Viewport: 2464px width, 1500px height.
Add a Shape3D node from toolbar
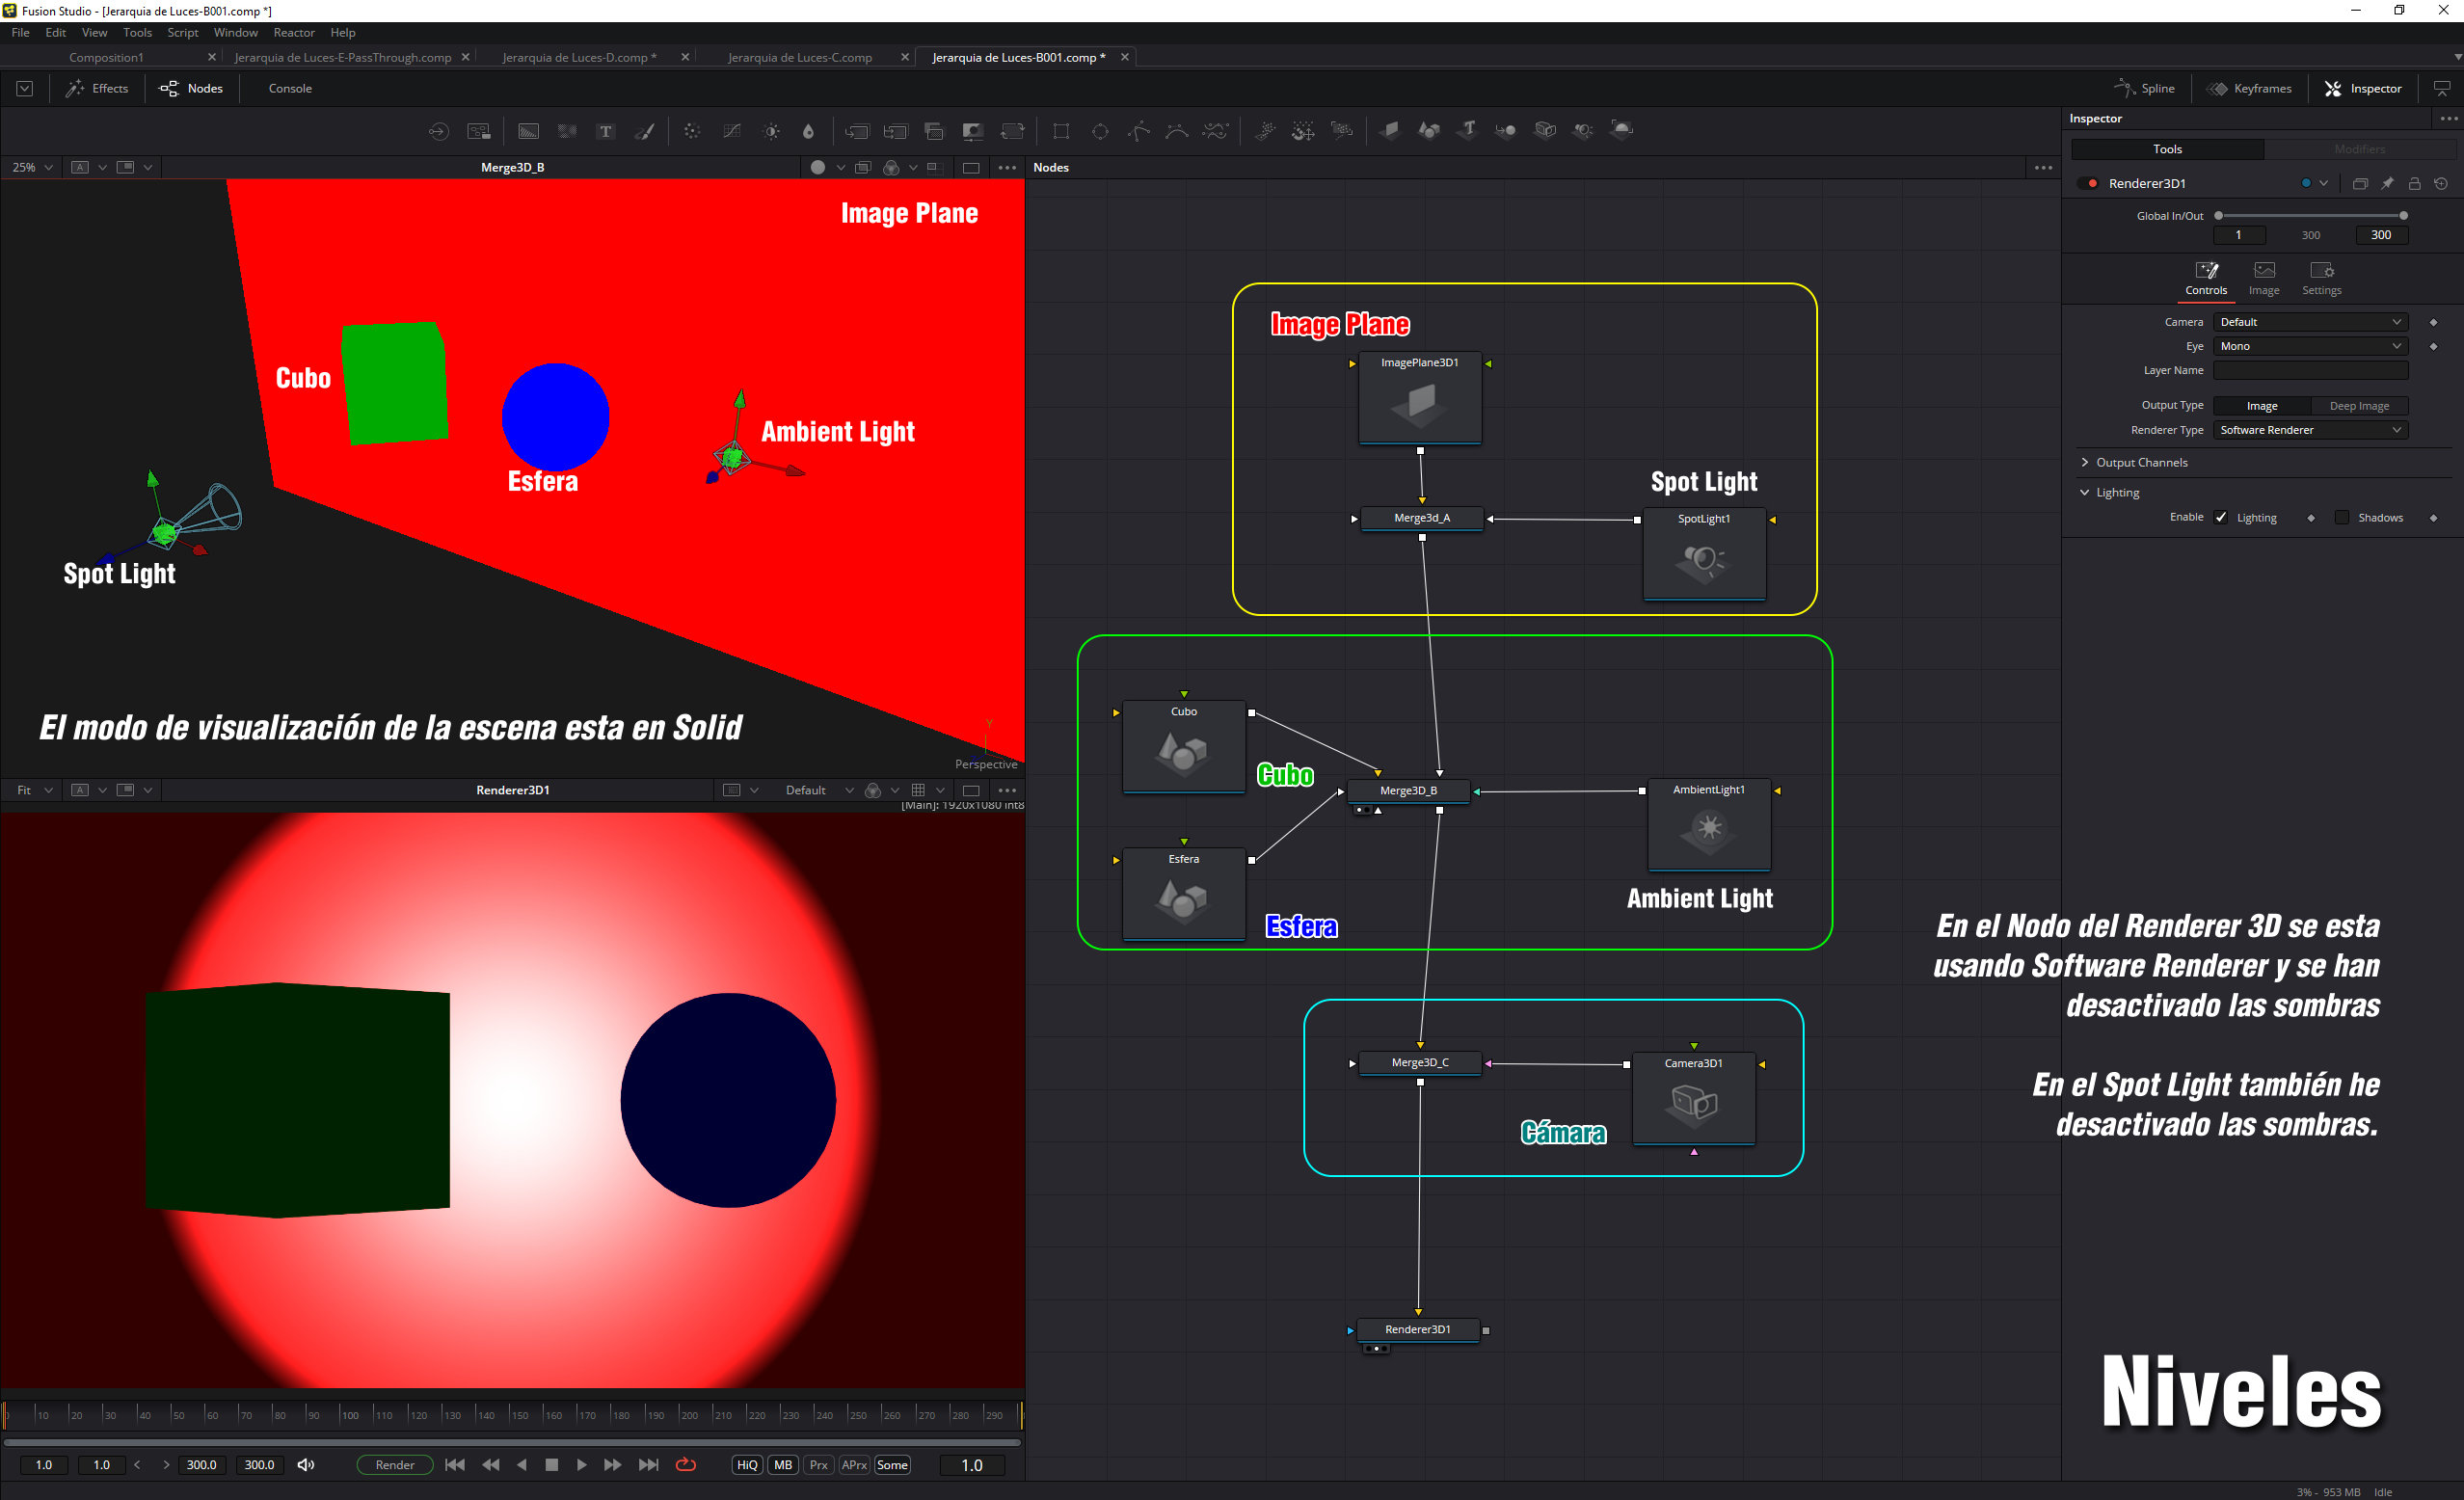(x=1429, y=131)
